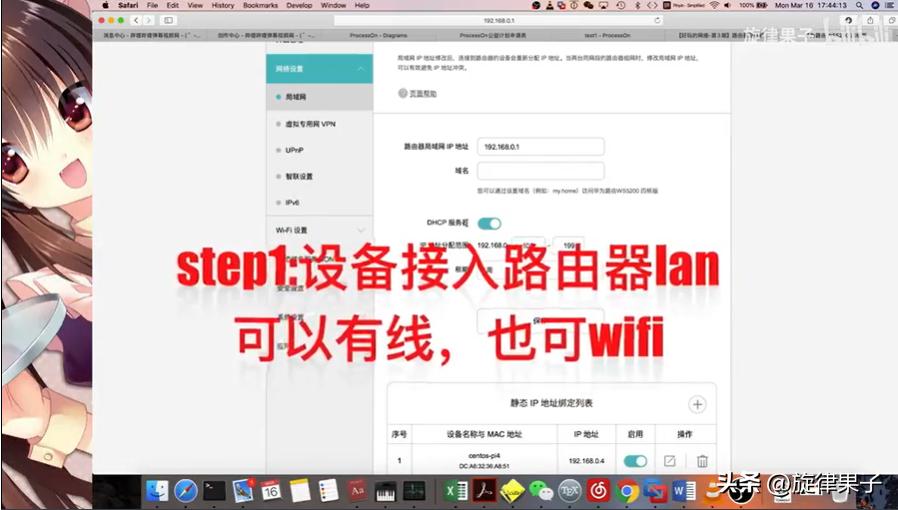Image resolution: width=898 pixels, height=510 pixels.
Task: Switch to the ProcessOn - Diagrams tab
Action: (x=378, y=35)
